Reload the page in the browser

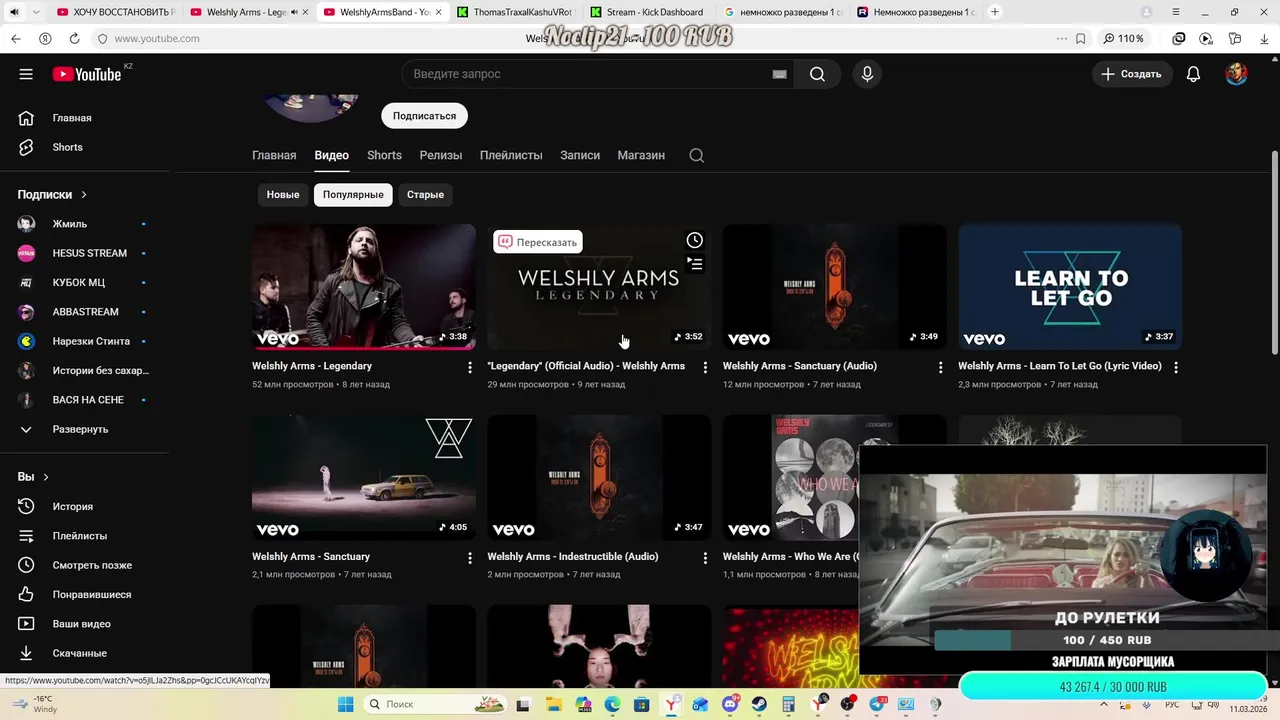[74, 38]
